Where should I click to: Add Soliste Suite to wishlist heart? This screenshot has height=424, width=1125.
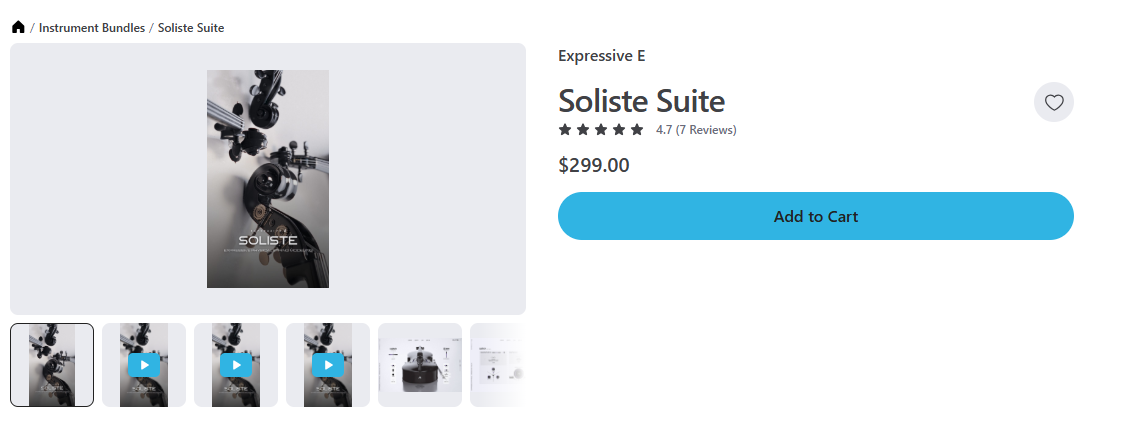[1053, 102]
